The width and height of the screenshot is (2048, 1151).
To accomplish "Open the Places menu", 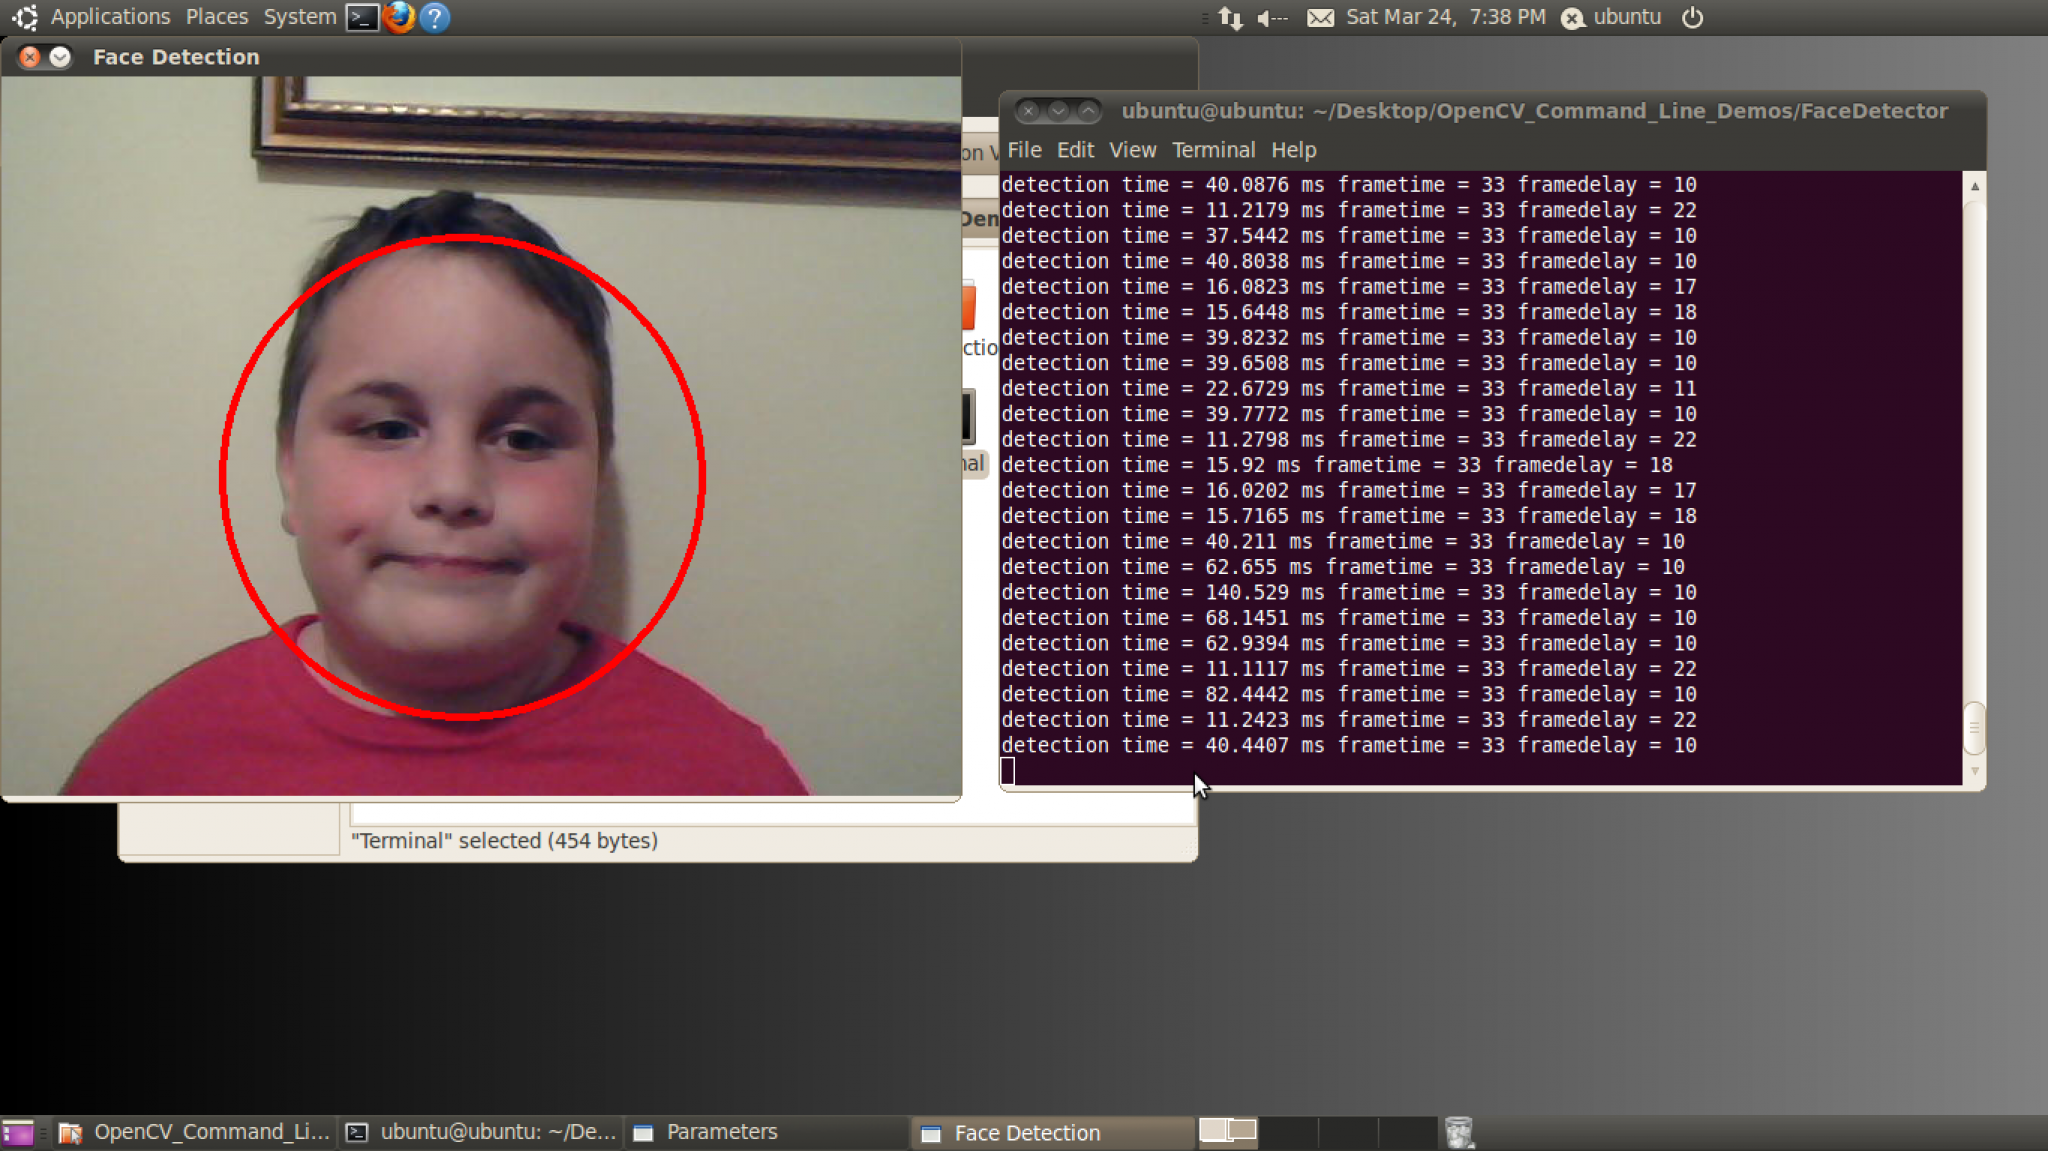I will pyautogui.click(x=217, y=16).
